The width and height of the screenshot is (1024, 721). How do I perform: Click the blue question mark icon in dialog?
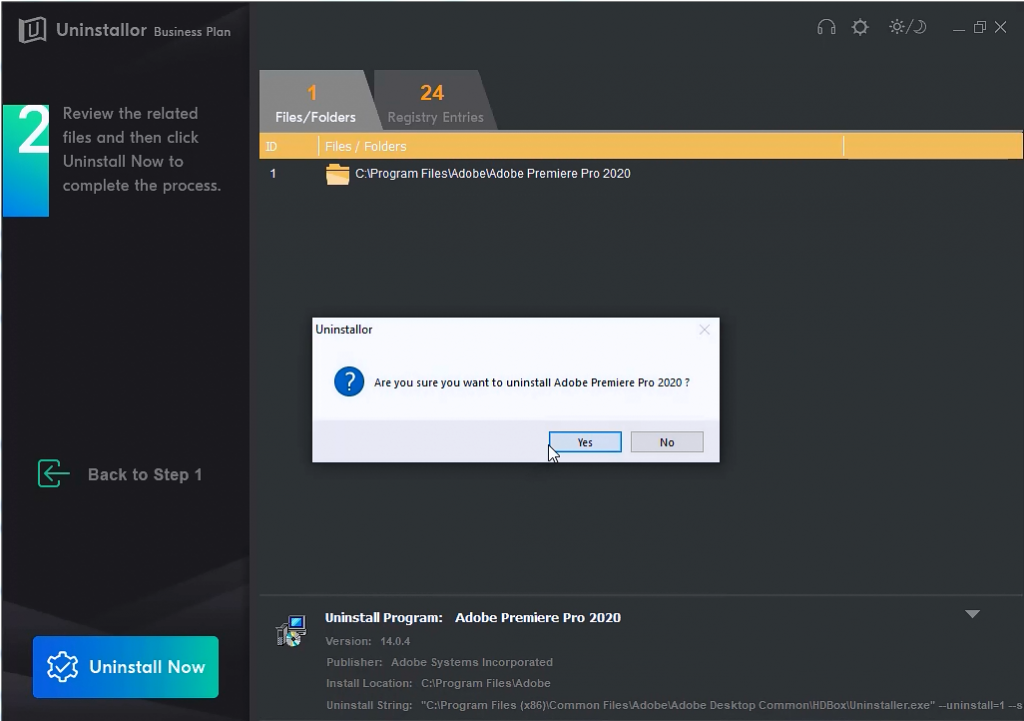click(349, 381)
